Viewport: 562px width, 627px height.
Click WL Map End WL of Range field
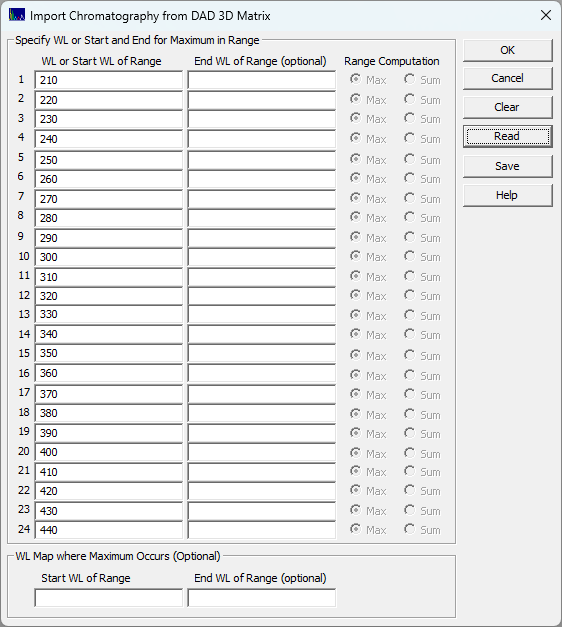coord(262,598)
